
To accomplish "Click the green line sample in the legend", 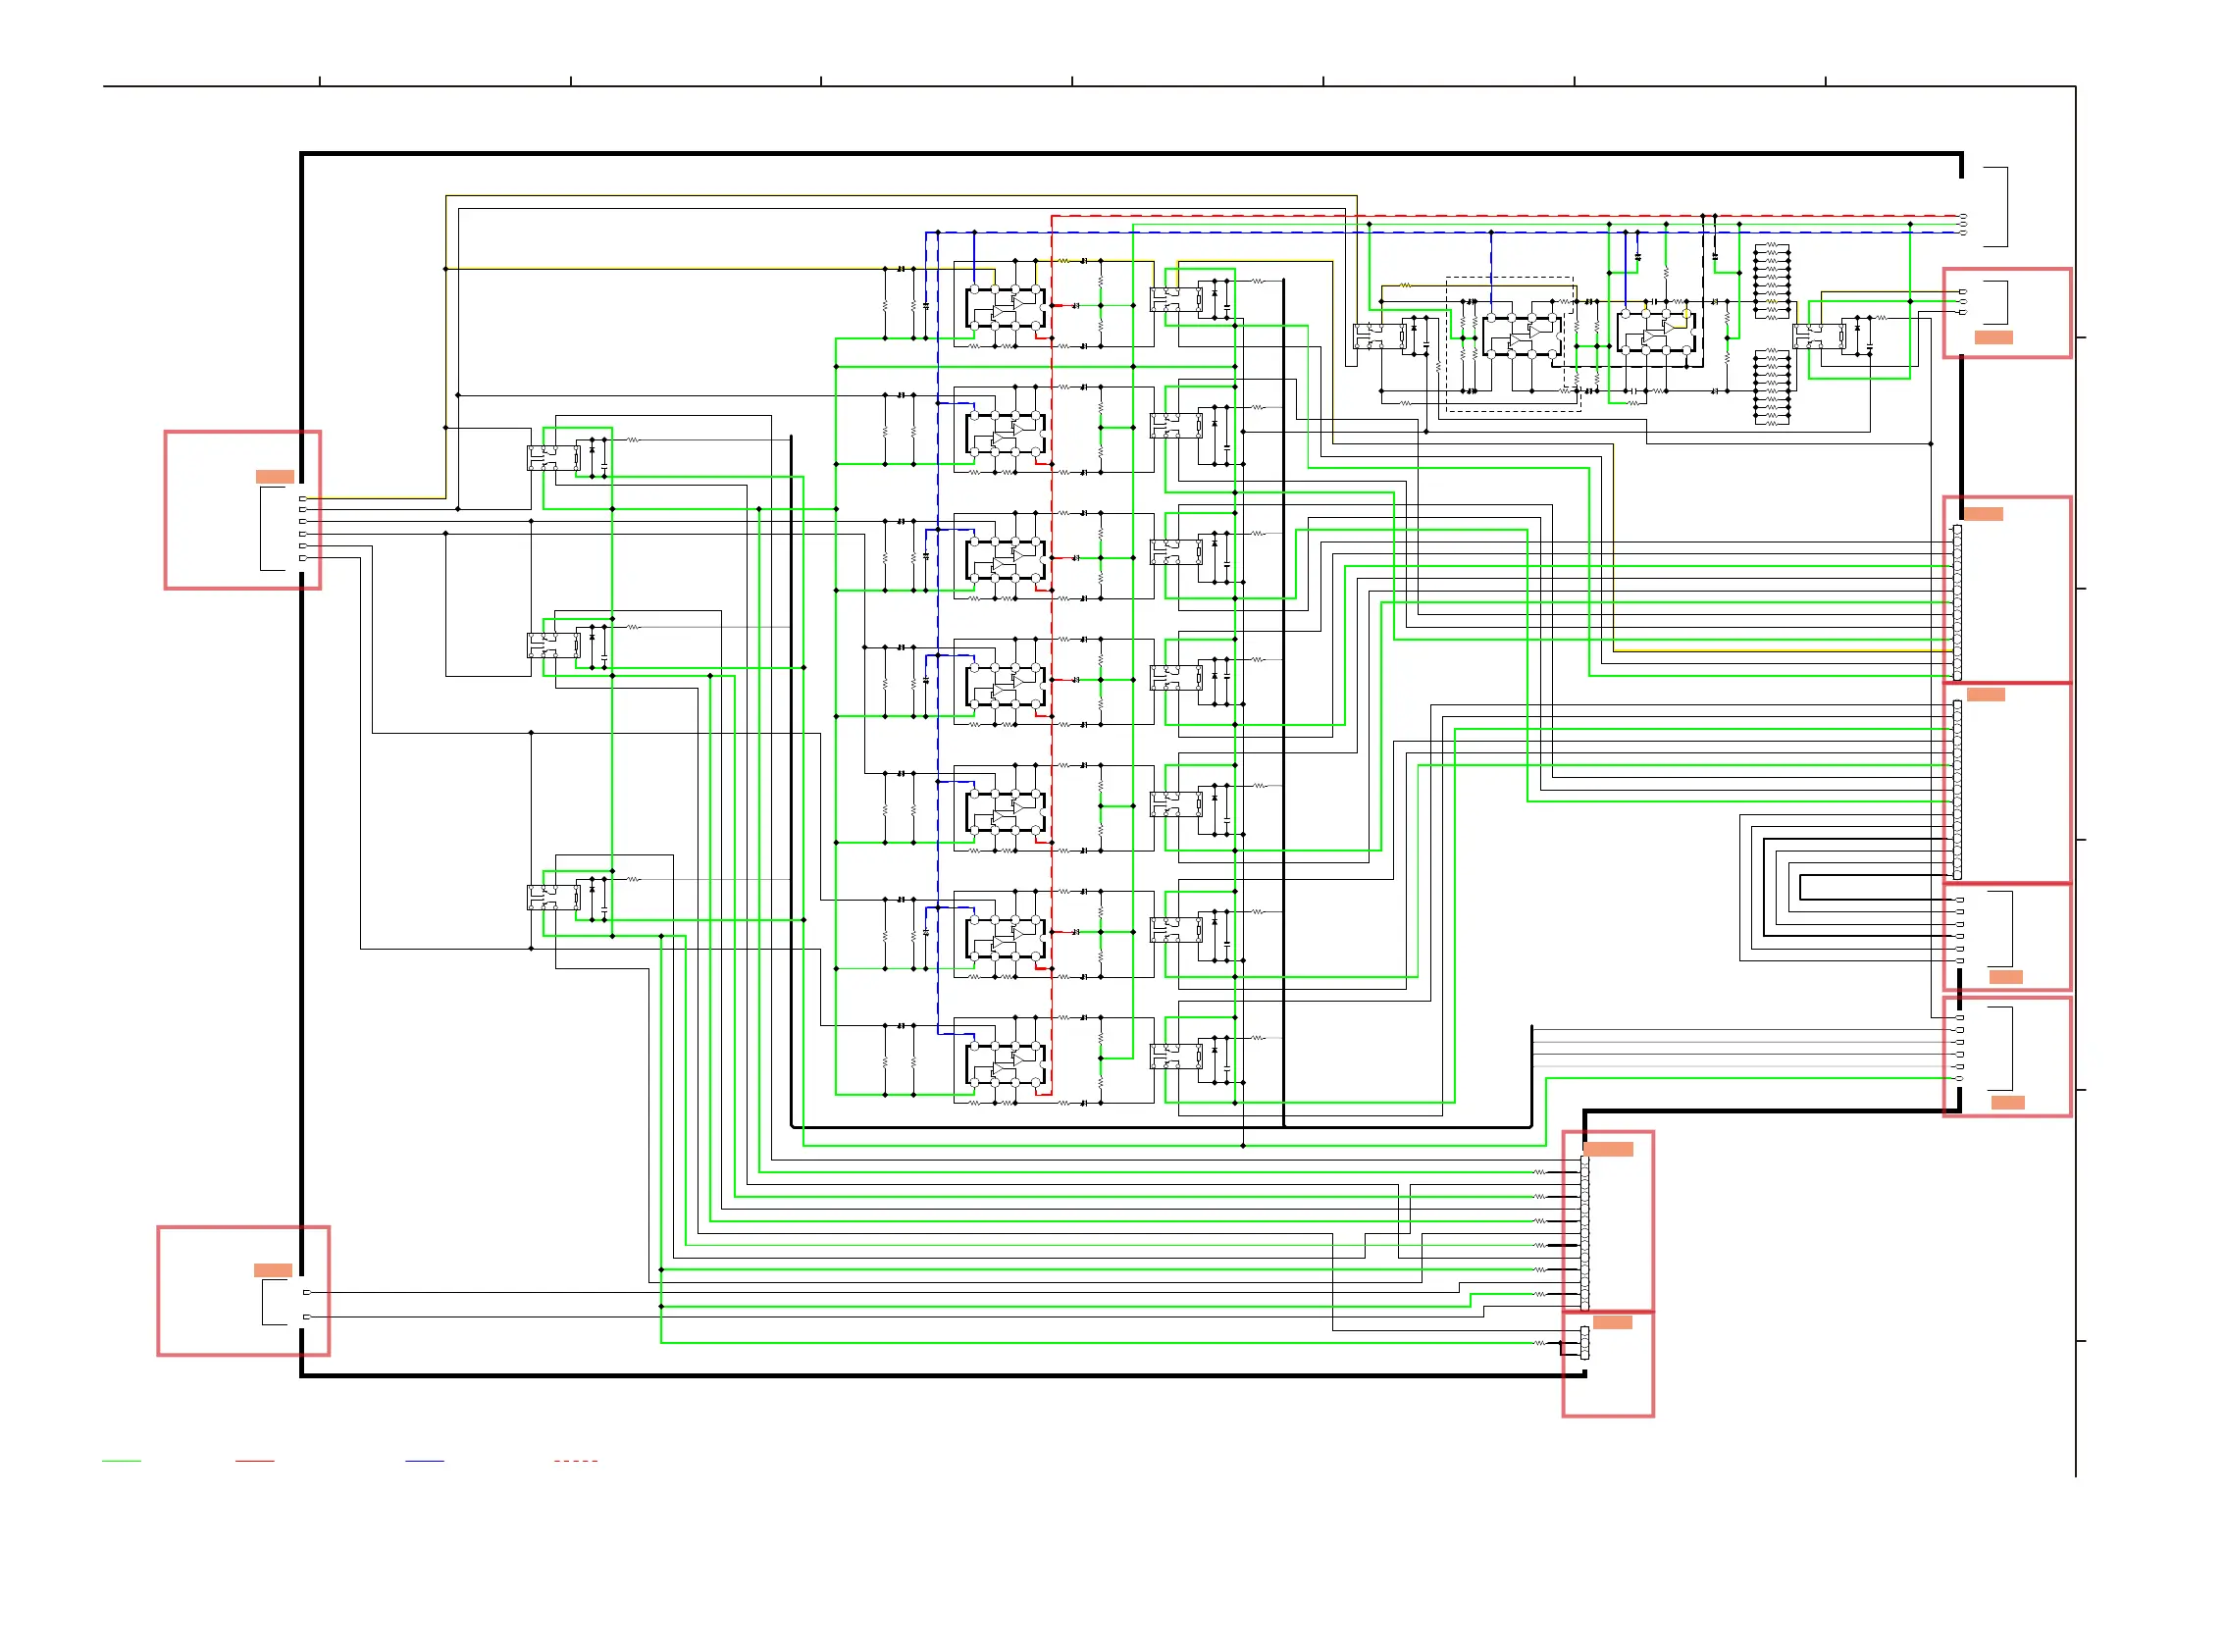I will (x=121, y=1462).
